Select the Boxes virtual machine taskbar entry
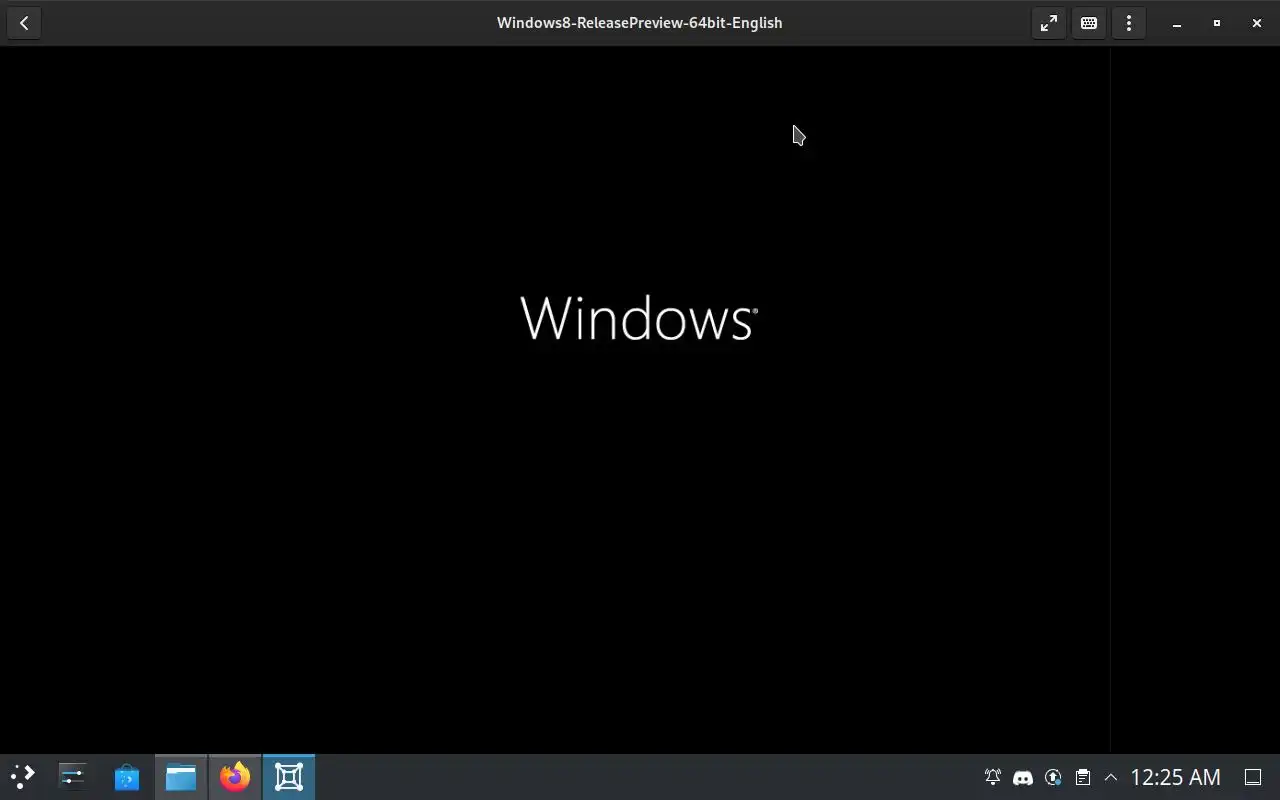This screenshot has width=1280, height=800. pyautogui.click(x=289, y=777)
